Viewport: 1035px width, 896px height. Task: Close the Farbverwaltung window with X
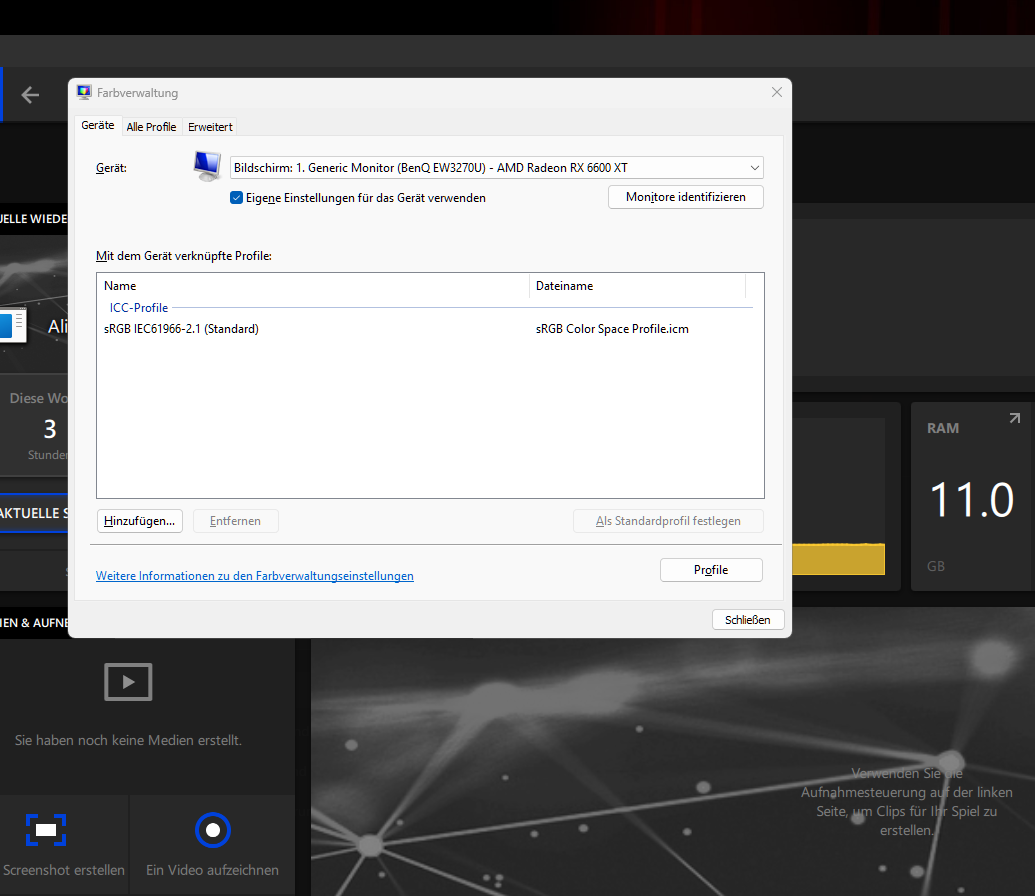coord(777,92)
